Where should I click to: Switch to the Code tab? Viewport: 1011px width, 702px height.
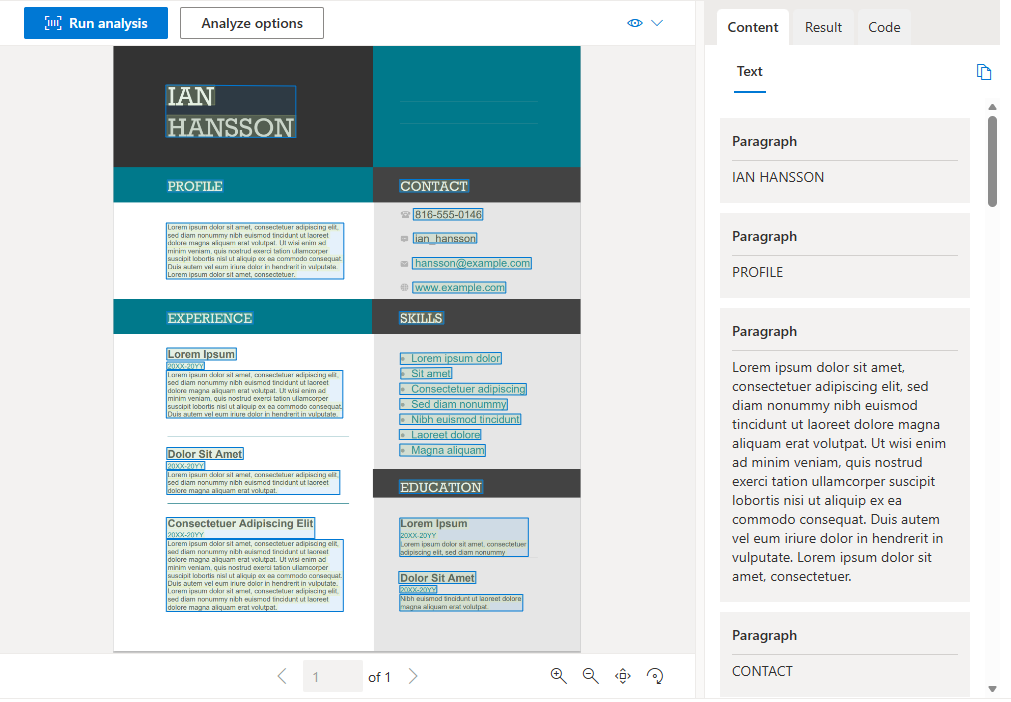tap(884, 27)
